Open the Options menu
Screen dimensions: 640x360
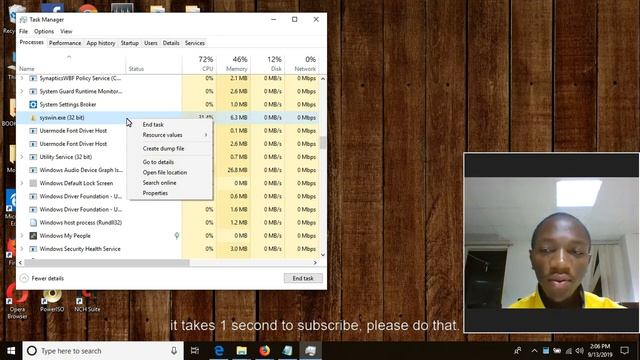44,31
